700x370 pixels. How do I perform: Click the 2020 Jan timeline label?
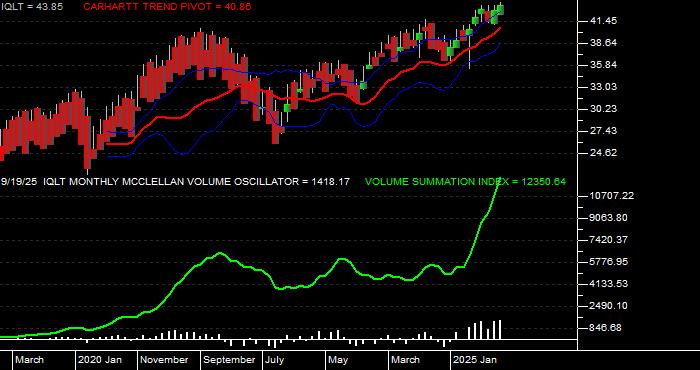tap(100, 360)
